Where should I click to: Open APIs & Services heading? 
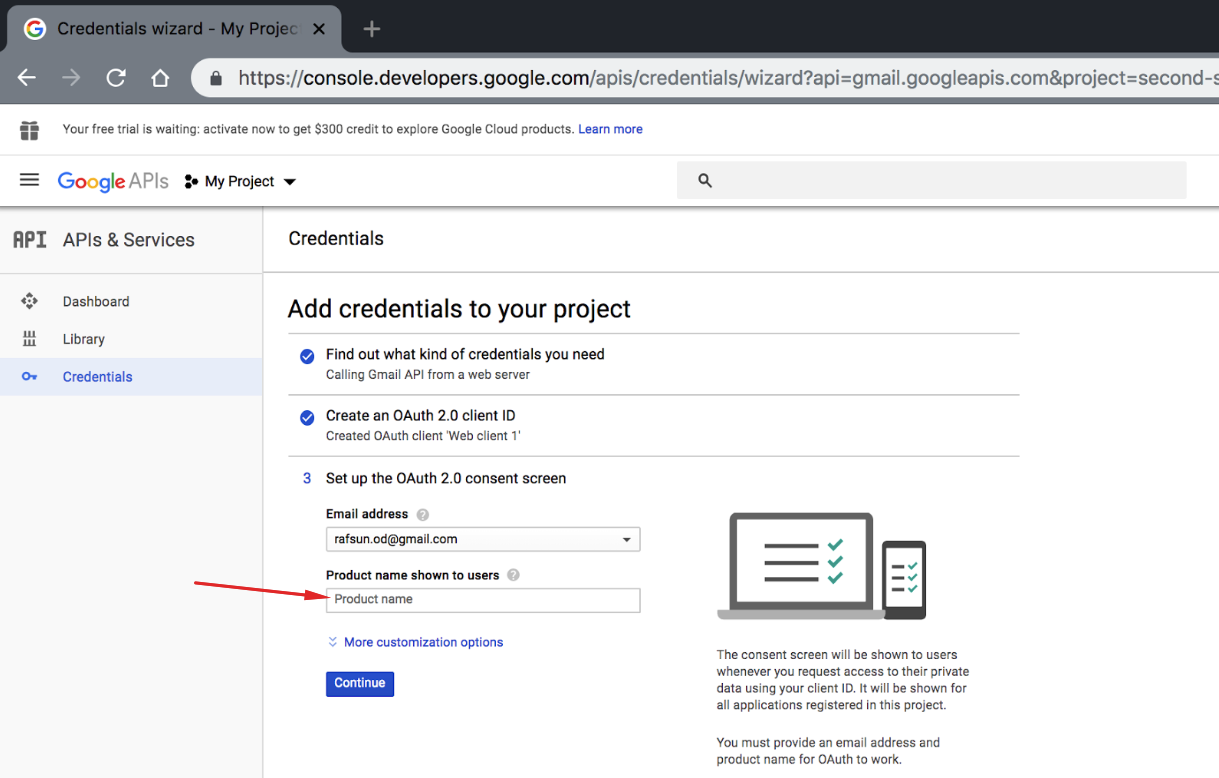point(129,240)
